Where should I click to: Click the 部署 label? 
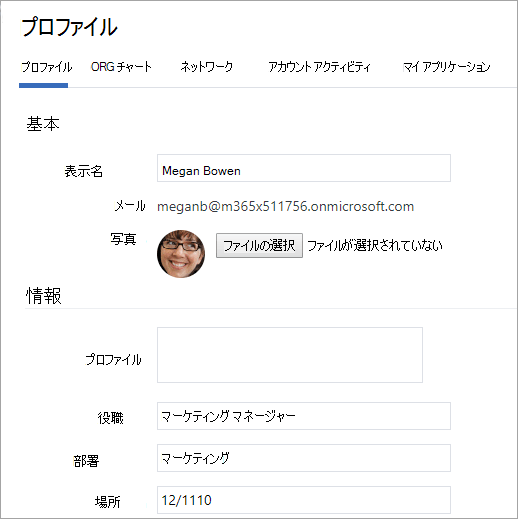tap(86, 461)
